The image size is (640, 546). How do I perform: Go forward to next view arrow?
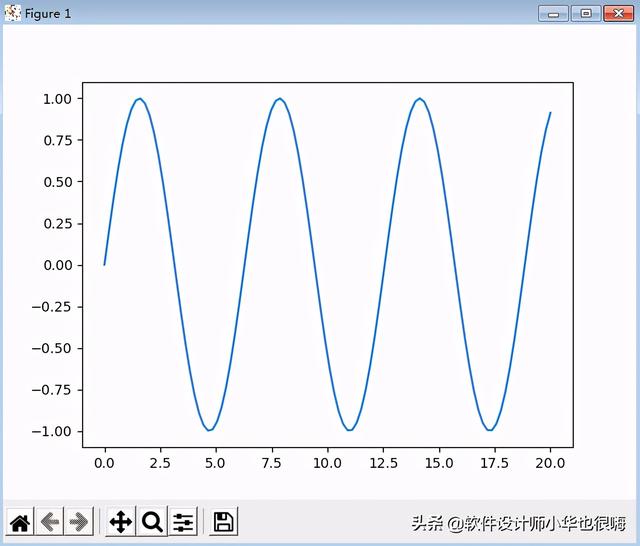coord(79,522)
